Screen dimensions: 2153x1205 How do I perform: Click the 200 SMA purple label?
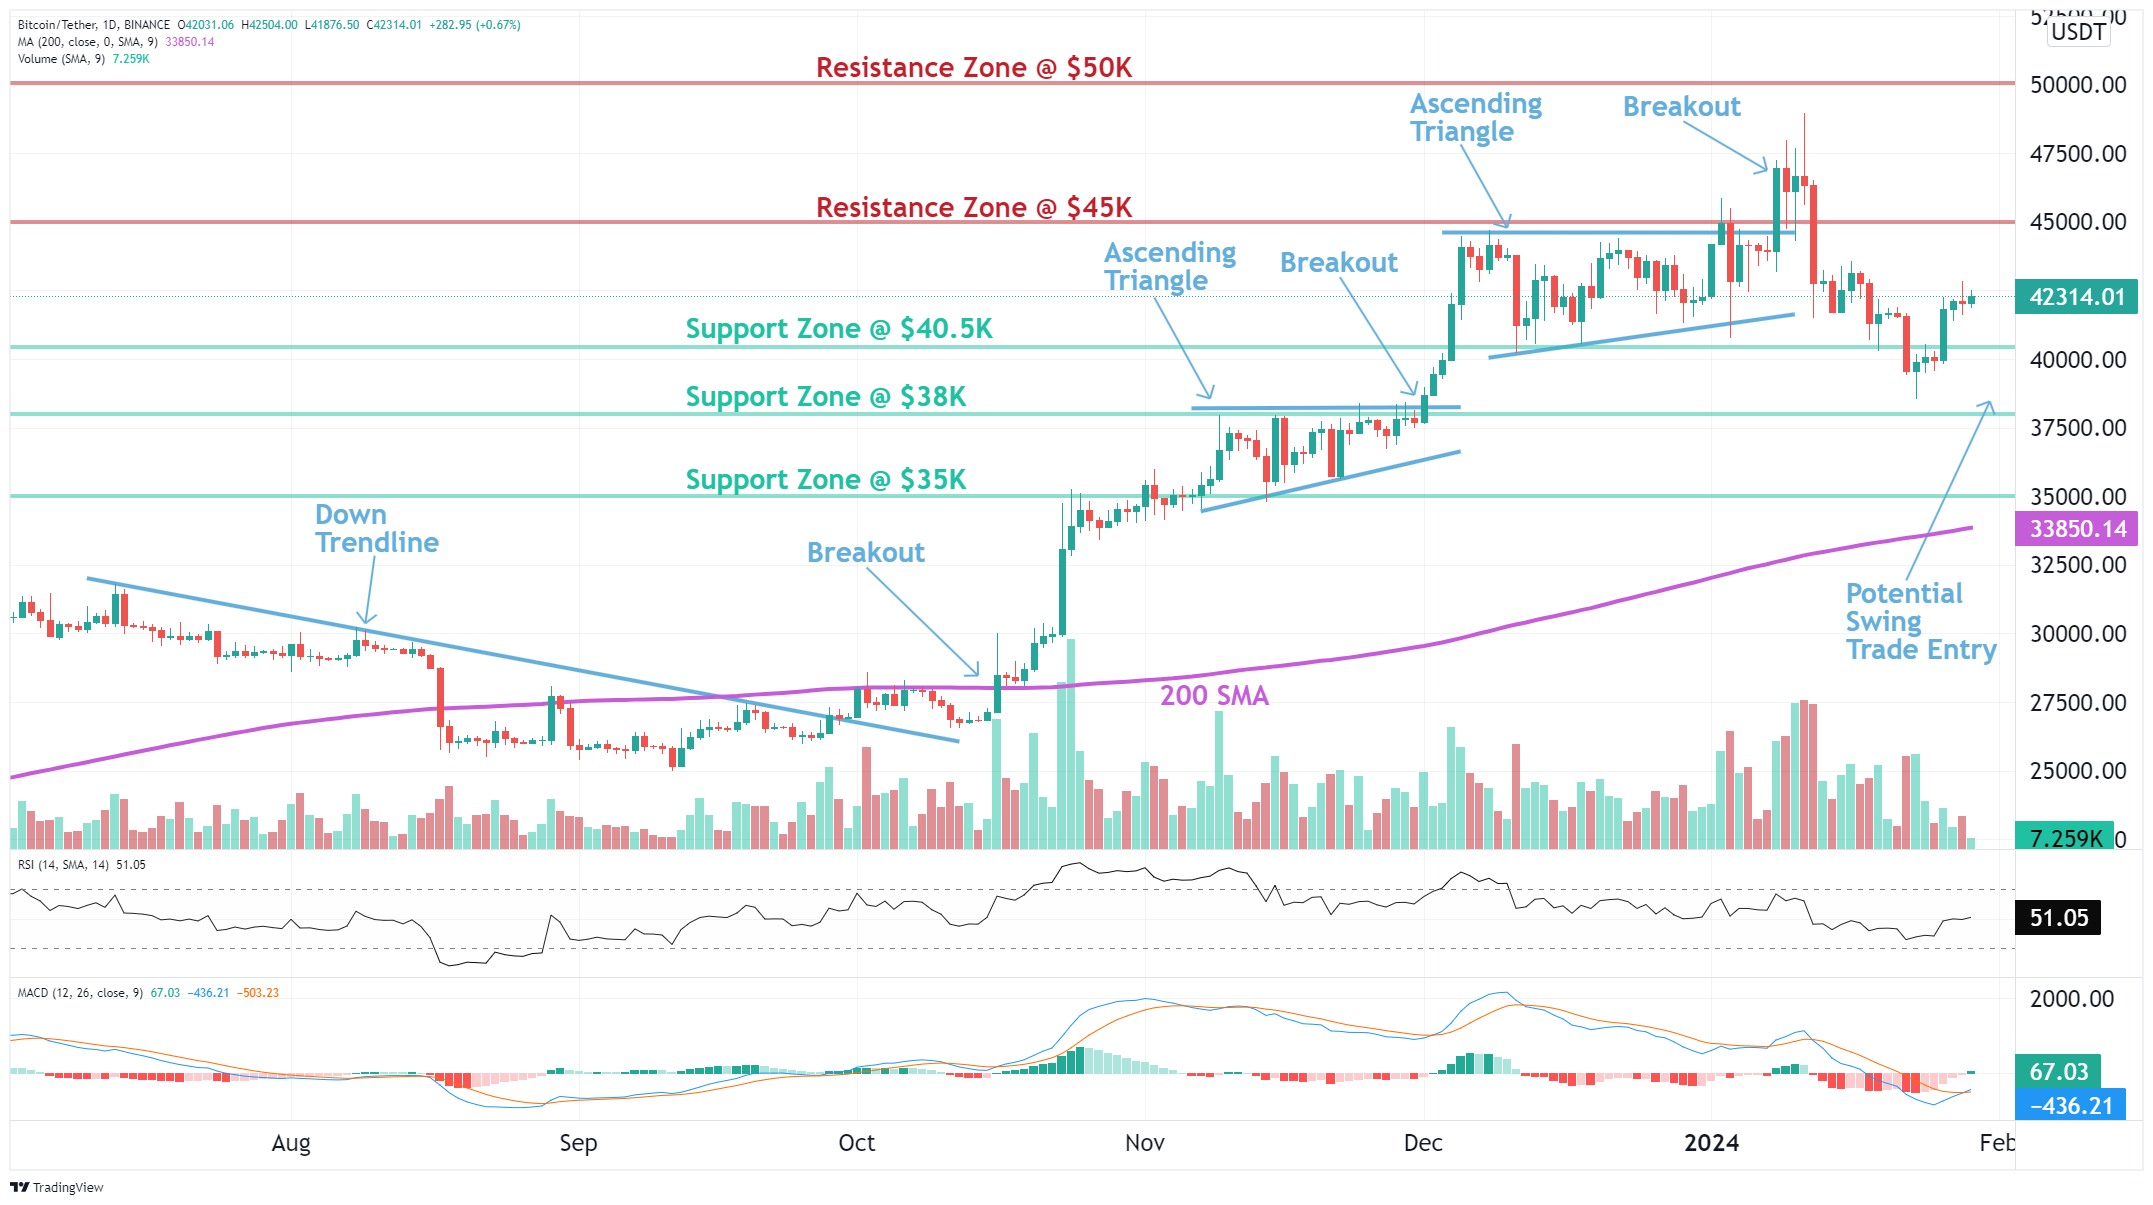(1214, 695)
